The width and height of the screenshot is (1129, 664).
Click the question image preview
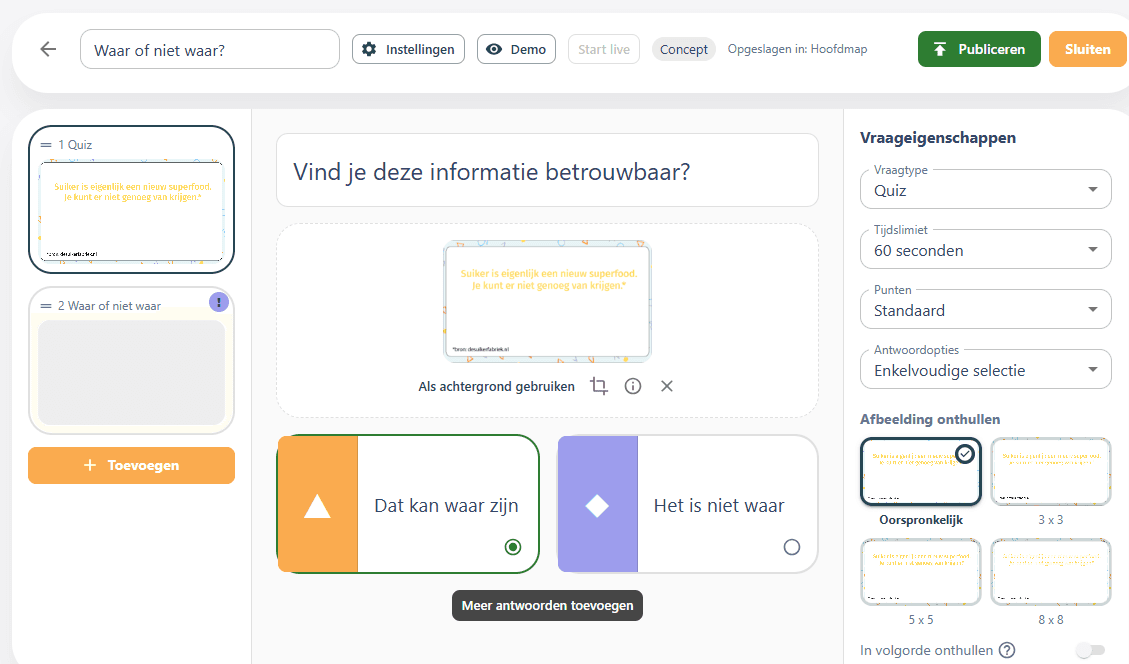(x=547, y=301)
